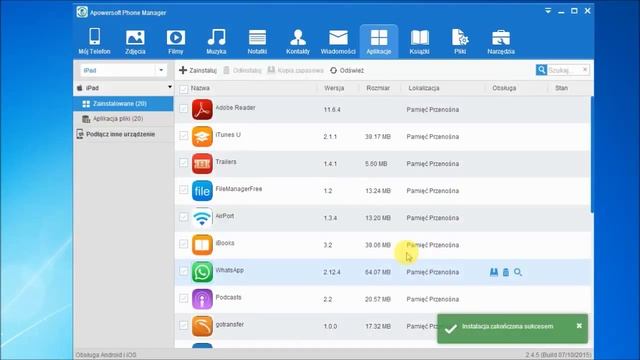Click the search magnifier icon
Image resolution: width=640 pixels, height=360 pixels.
pyautogui.click(x=541, y=70)
